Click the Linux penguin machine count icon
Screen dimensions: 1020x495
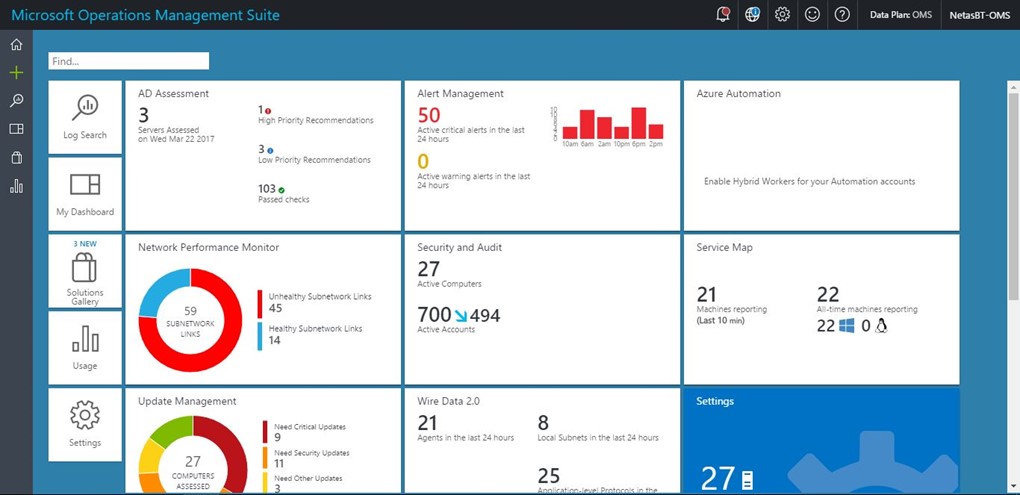881,326
